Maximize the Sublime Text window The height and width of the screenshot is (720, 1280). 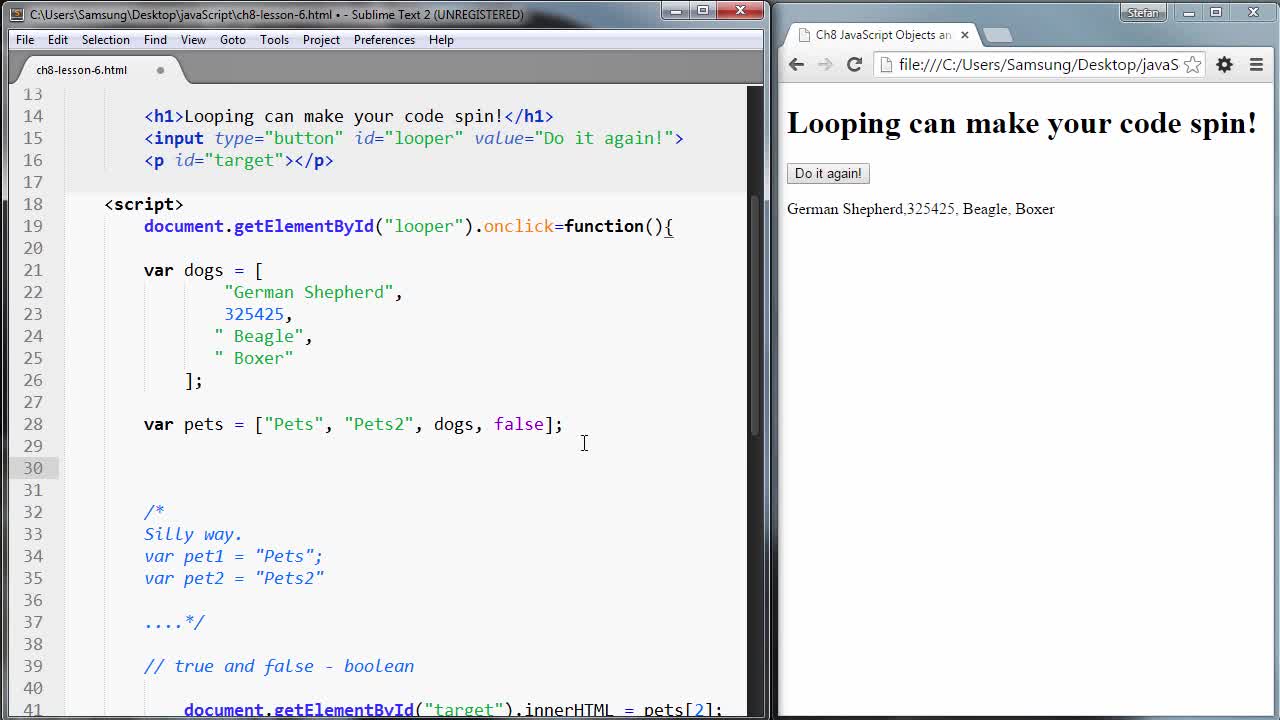702,11
